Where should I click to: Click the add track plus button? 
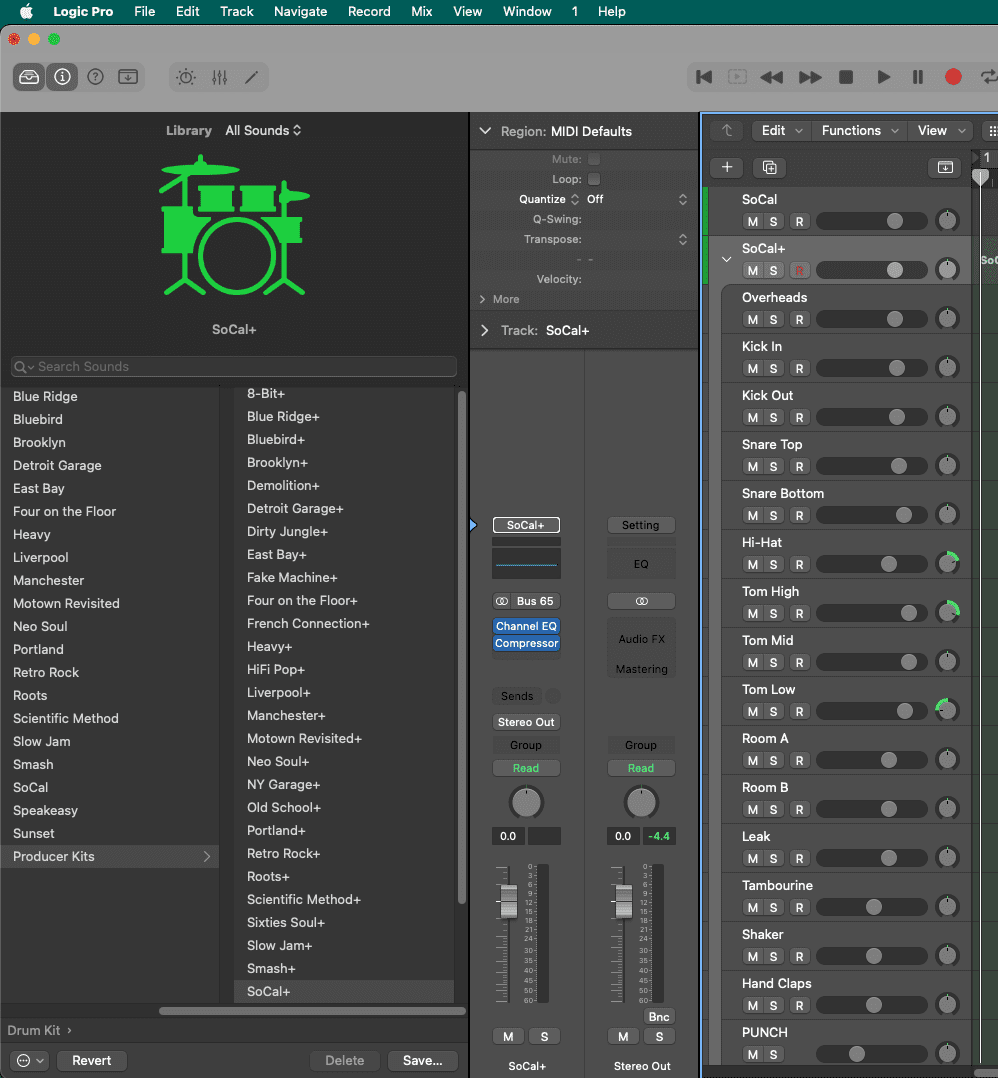tap(727, 168)
